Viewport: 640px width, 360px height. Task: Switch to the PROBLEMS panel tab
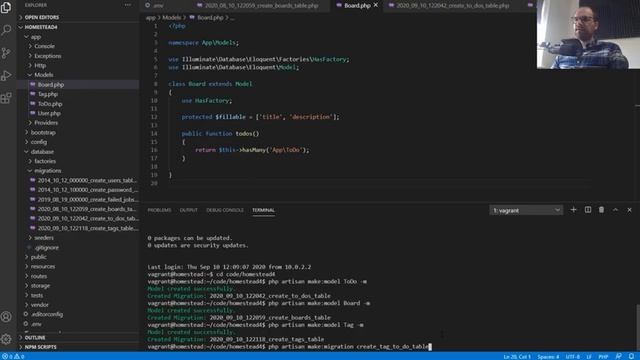coord(159,210)
